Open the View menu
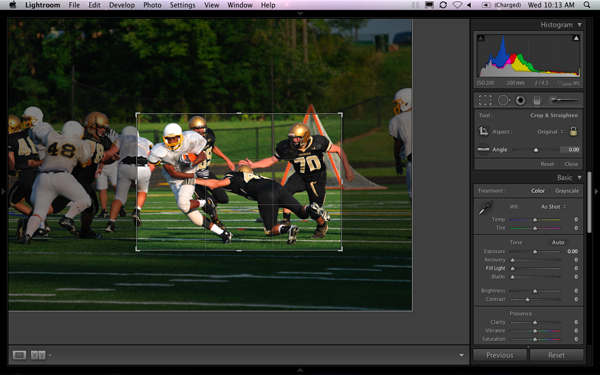The width and height of the screenshot is (600, 375). pos(211,5)
